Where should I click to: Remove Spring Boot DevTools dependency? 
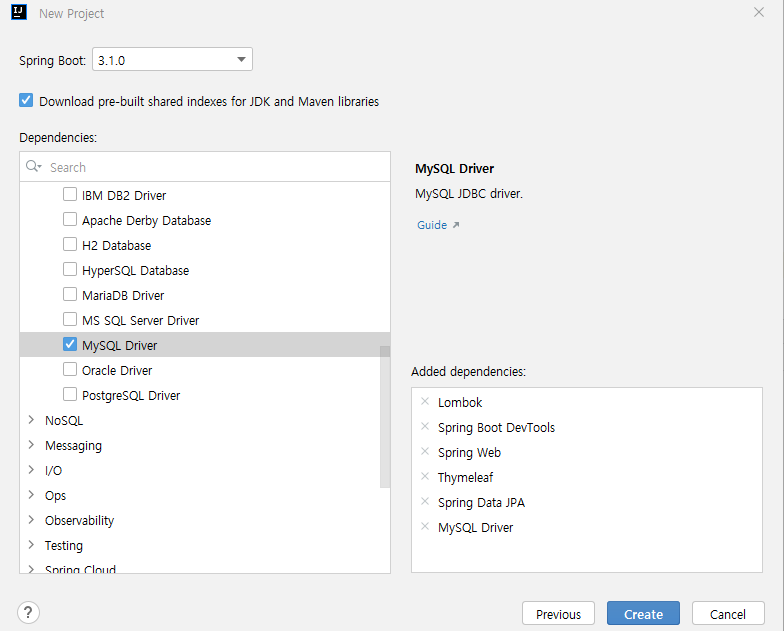click(x=425, y=426)
